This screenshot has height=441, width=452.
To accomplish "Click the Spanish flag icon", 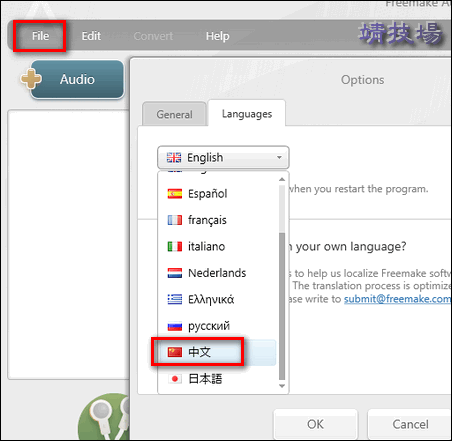I will (175, 194).
